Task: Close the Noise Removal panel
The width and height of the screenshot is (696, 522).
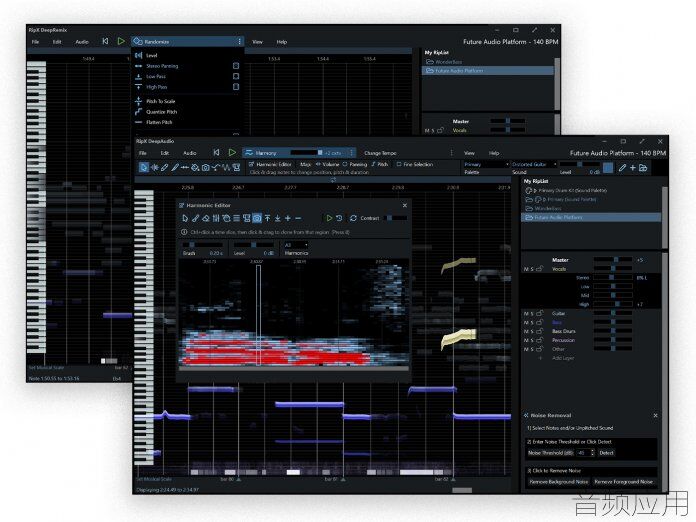Action: (656, 415)
